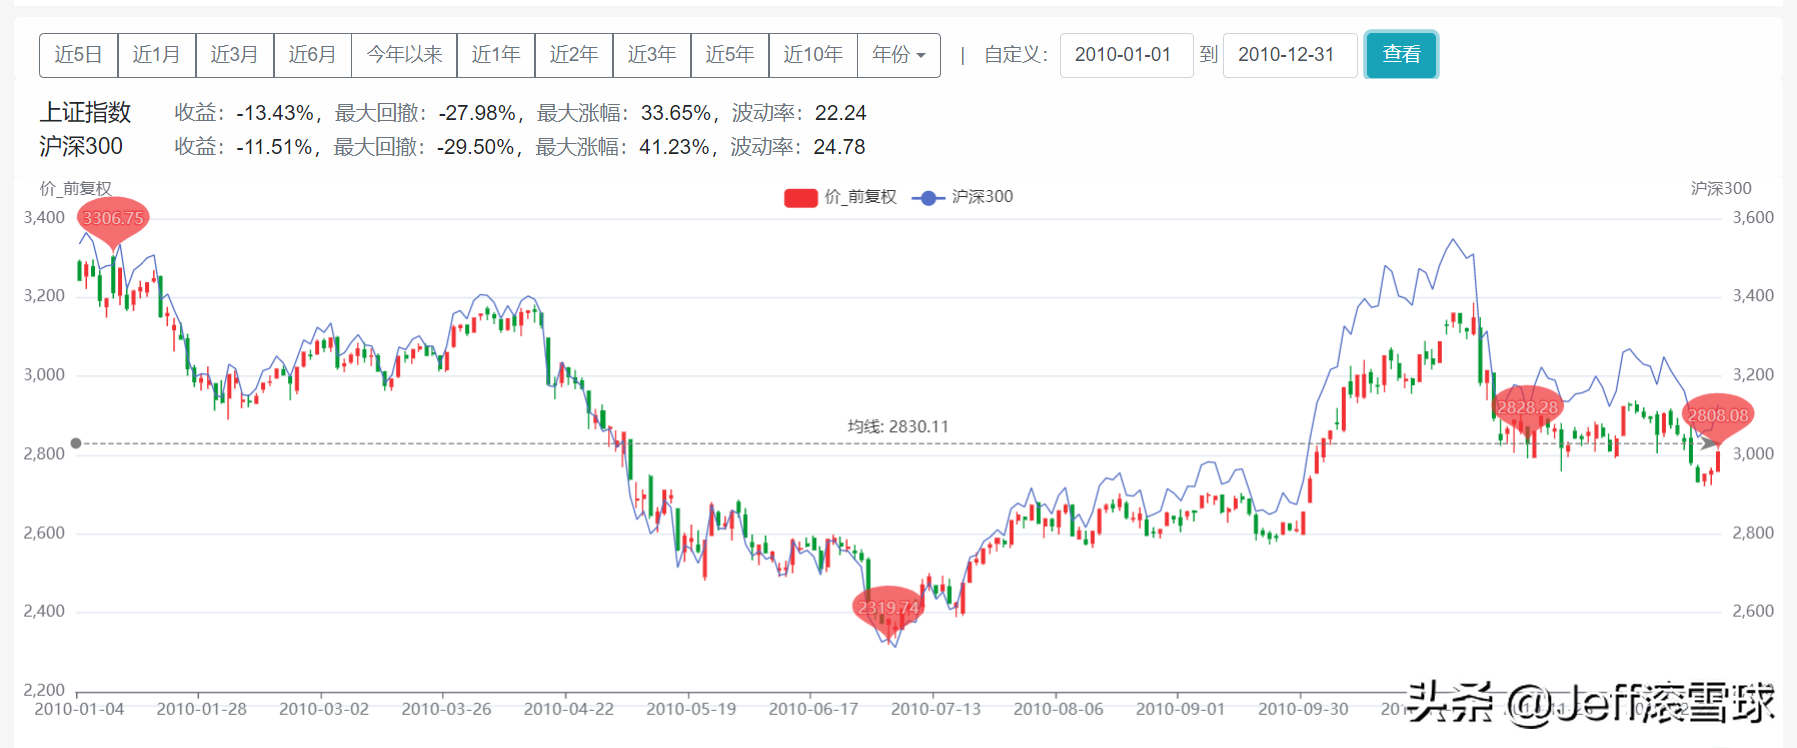This screenshot has height=748, width=1797.
Task: Choose the 近10年 range
Action: click(812, 55)
